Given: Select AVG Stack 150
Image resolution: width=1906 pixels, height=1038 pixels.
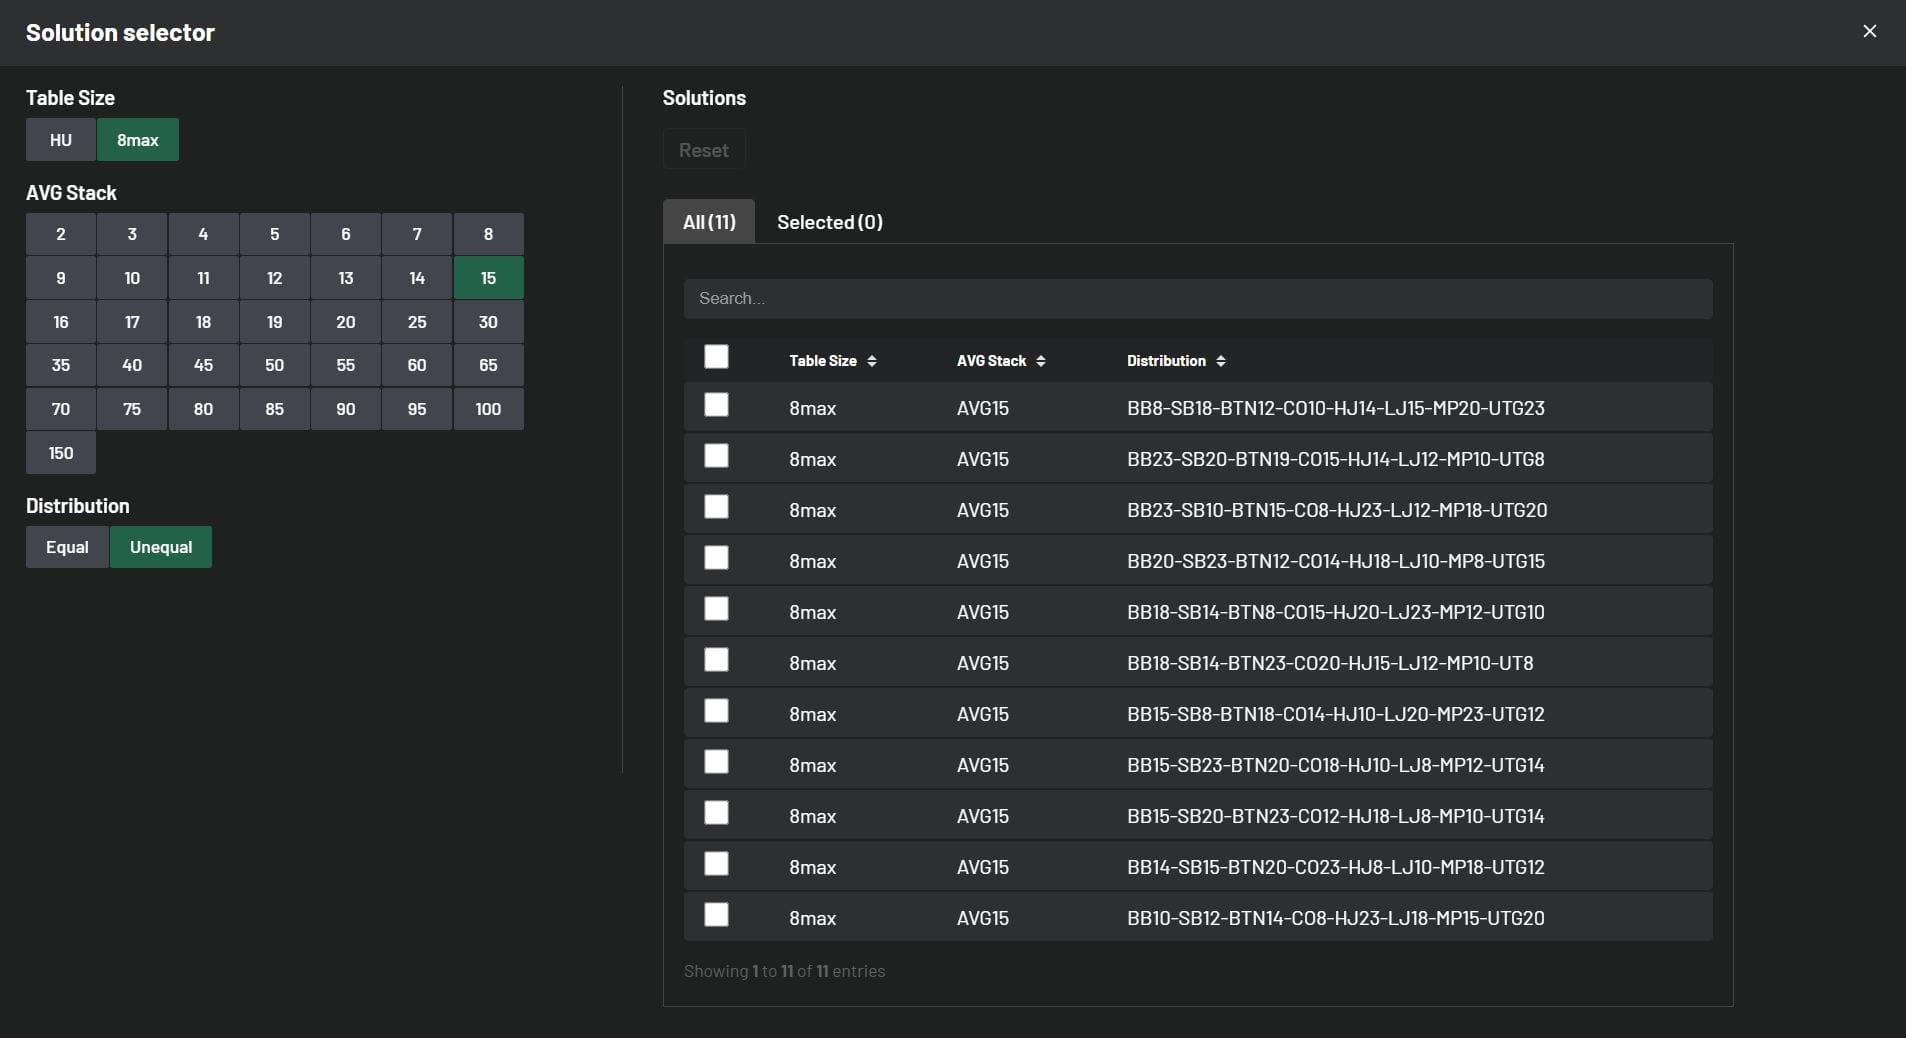Looking at the screenshot, I should [x=61, y=453].
